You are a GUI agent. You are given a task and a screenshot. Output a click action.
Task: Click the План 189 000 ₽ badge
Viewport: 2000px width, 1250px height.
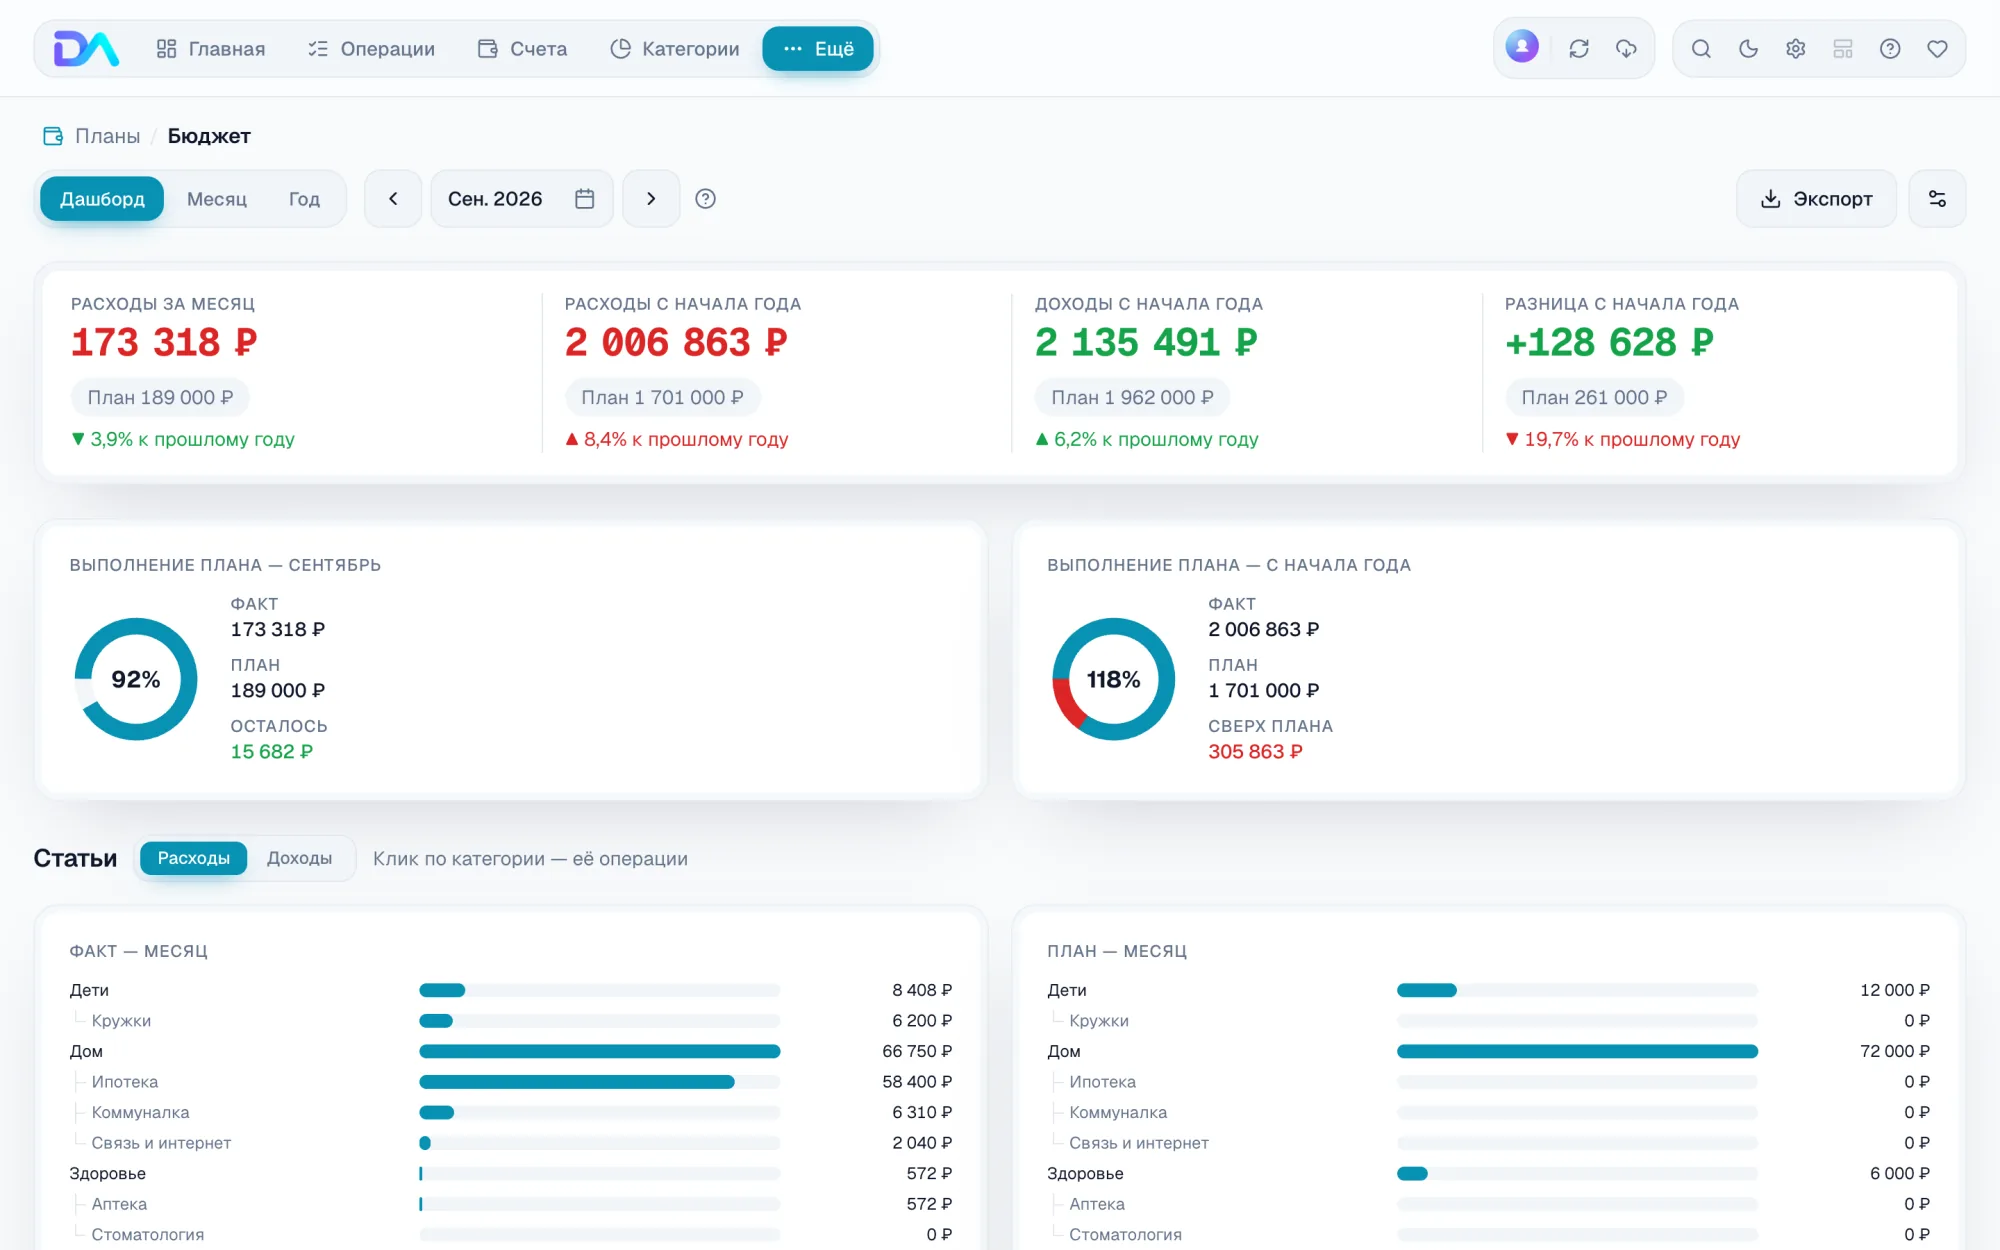tap(160, 397)
